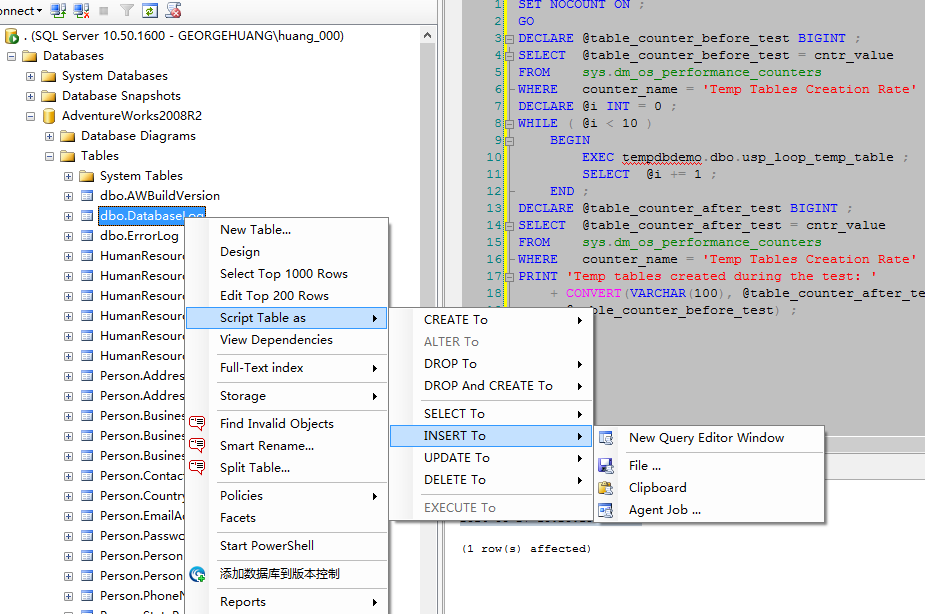Expand the Database Diagrams node
Image resolution: width=925 pixels, height=614 pixels.
click(x=50, y=136)
